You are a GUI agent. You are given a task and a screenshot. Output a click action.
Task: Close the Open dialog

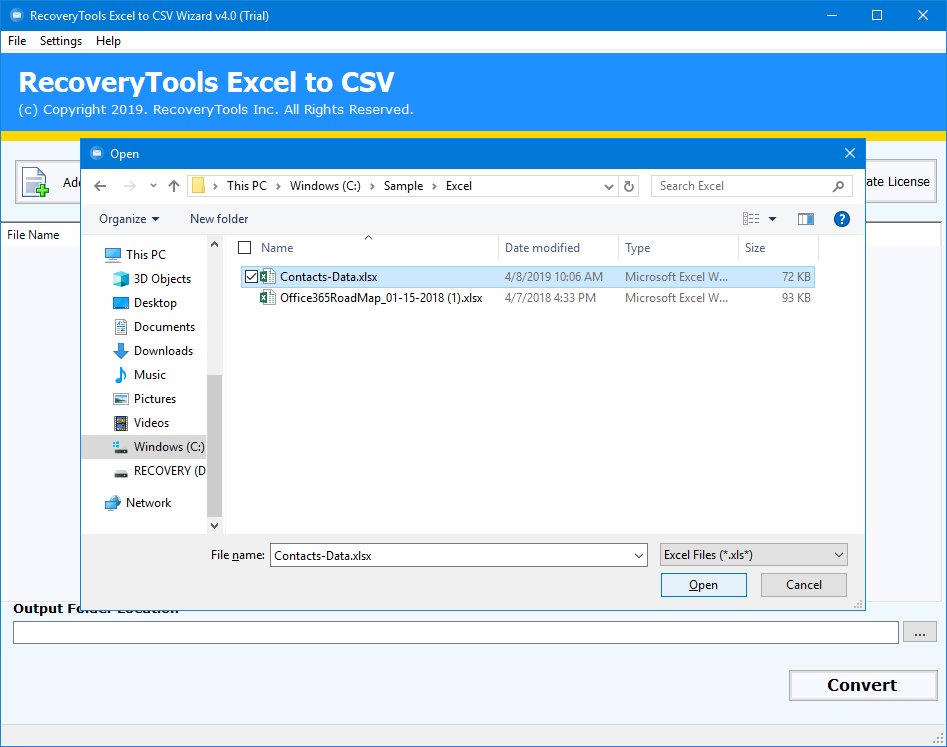pyautogui.click(x=849, y=153)
